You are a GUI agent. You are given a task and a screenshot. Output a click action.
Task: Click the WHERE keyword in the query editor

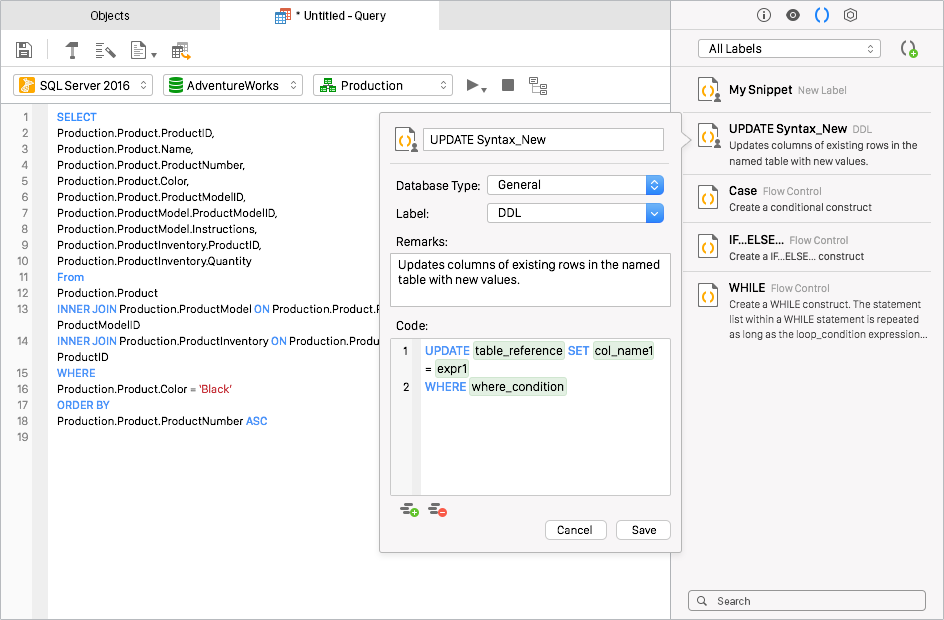(76, 373)
